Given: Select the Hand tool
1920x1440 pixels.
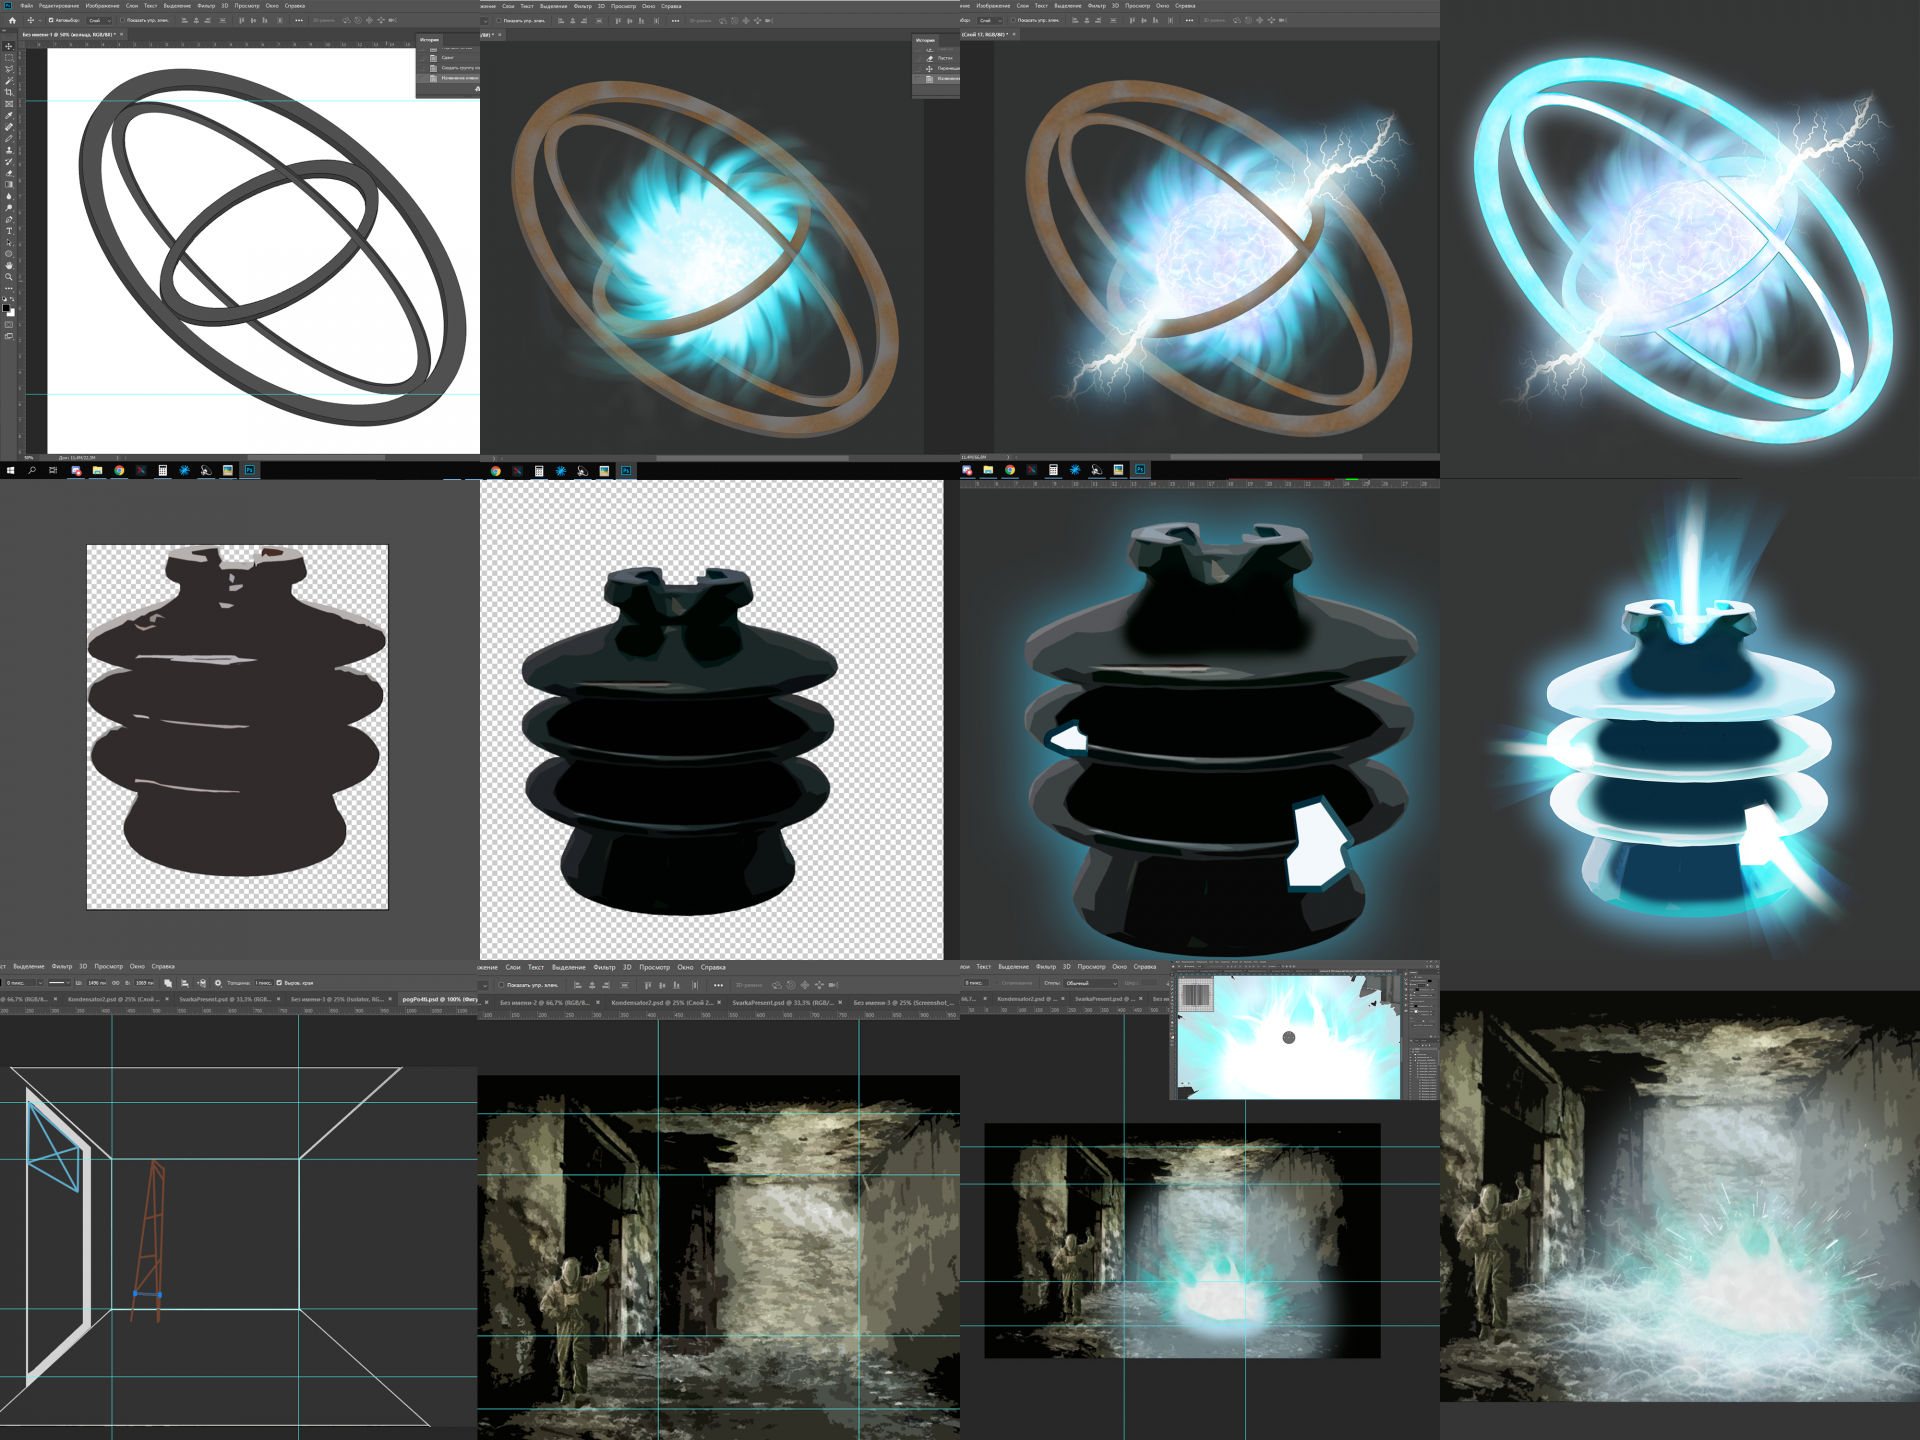Looking at the screenshot, I should 8,265.
